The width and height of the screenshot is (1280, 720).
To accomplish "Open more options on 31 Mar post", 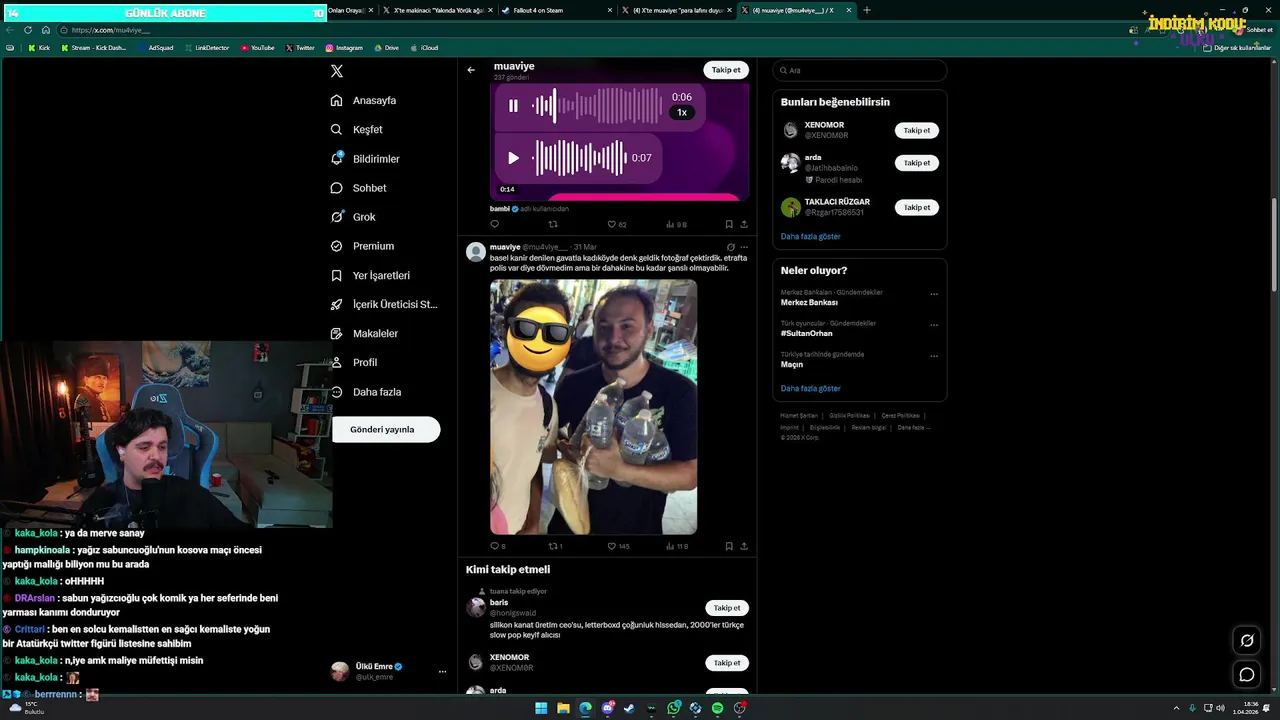I will pyautogui.click(x=744, y=247).
